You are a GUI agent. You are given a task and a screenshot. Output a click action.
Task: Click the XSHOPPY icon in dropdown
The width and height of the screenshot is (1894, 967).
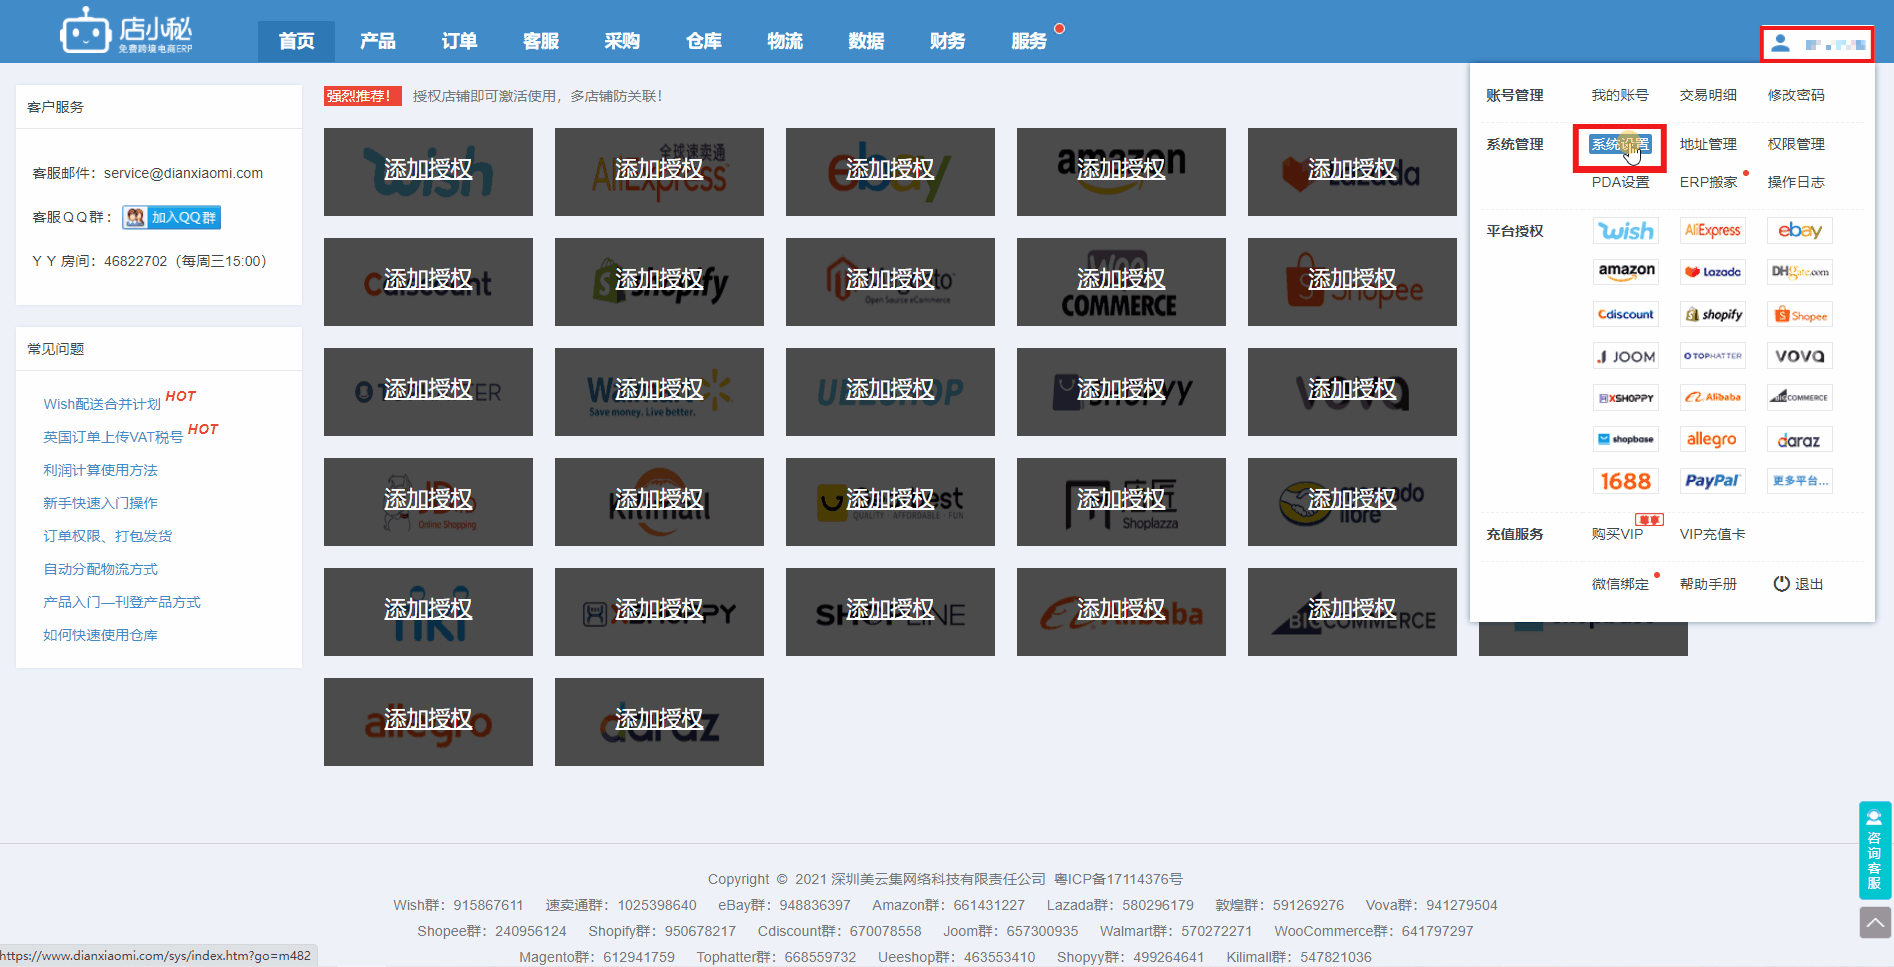click(1625, 398)
